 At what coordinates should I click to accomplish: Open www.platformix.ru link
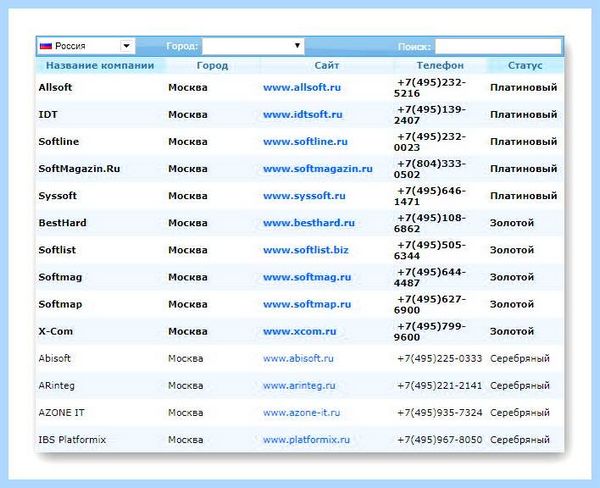tap(306, 440)
